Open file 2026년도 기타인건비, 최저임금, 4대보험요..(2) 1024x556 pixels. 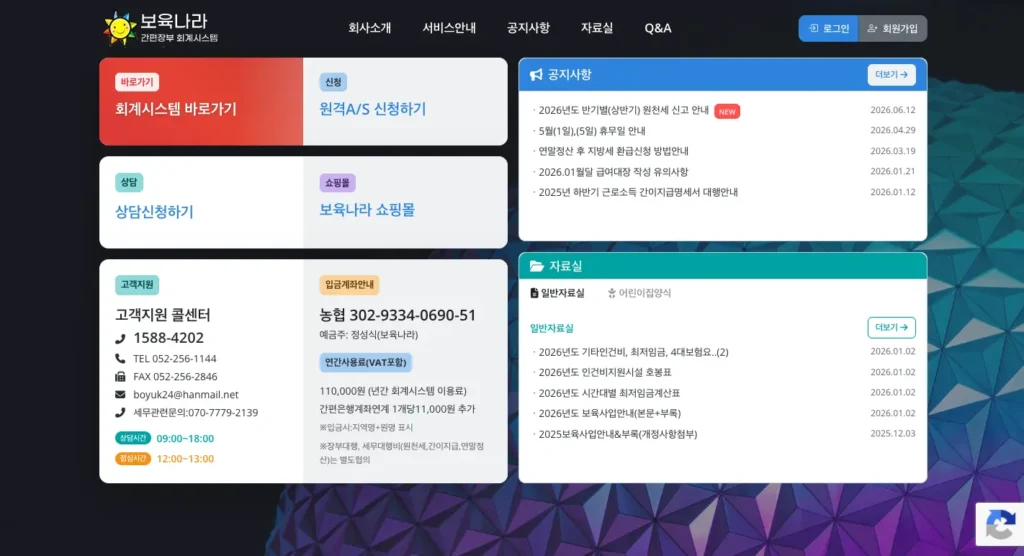(633, 352)
